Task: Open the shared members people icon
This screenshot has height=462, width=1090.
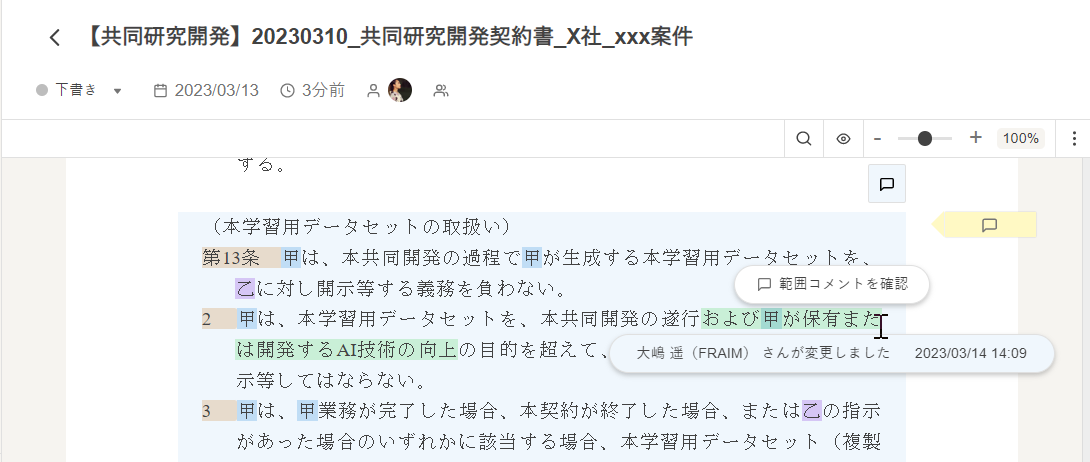Action: pos(440,90)
